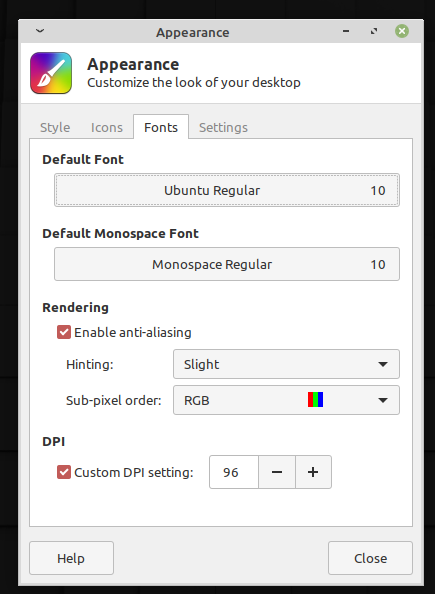Change the Monospace Regular font button
This screenshot has width=435, height=594.
point(227,264)
